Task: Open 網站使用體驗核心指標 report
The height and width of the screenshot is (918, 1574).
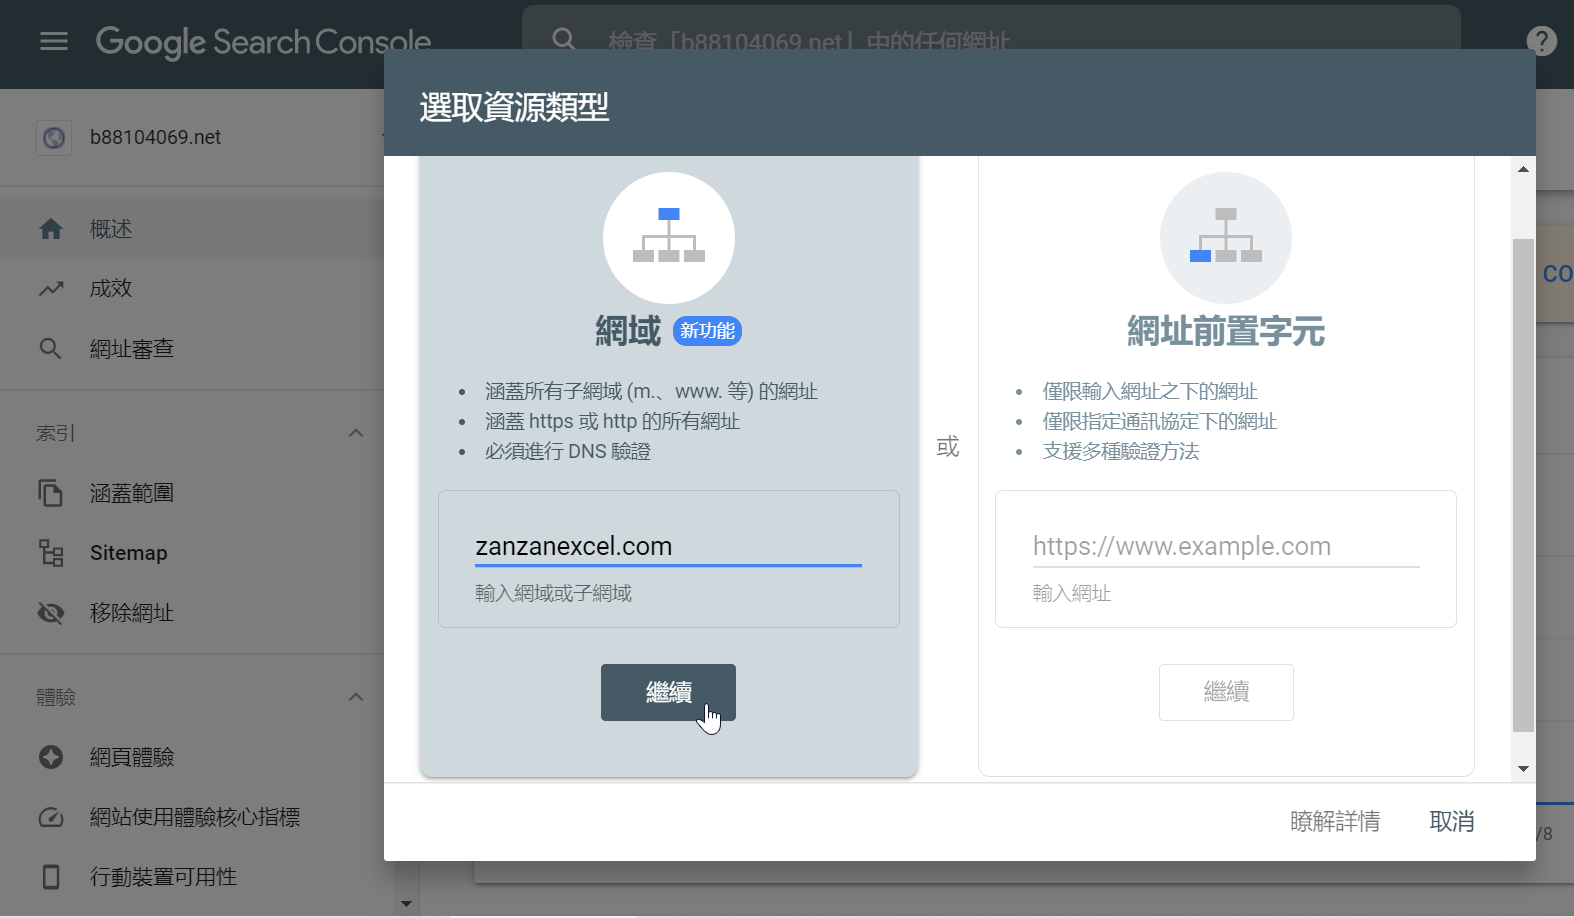Action: coord(192,817)
